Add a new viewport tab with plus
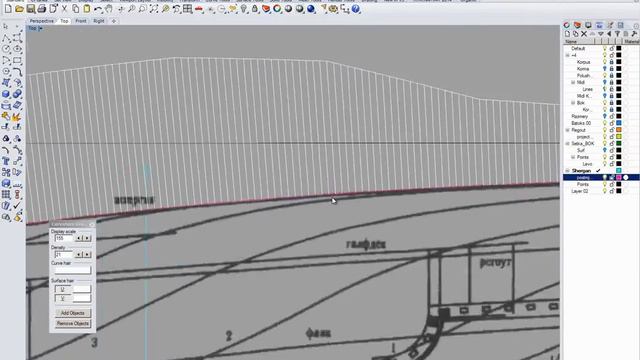Image resolution: width=640 pixels, height=360 pixels. pyautogui.click(x=114, y=21)
